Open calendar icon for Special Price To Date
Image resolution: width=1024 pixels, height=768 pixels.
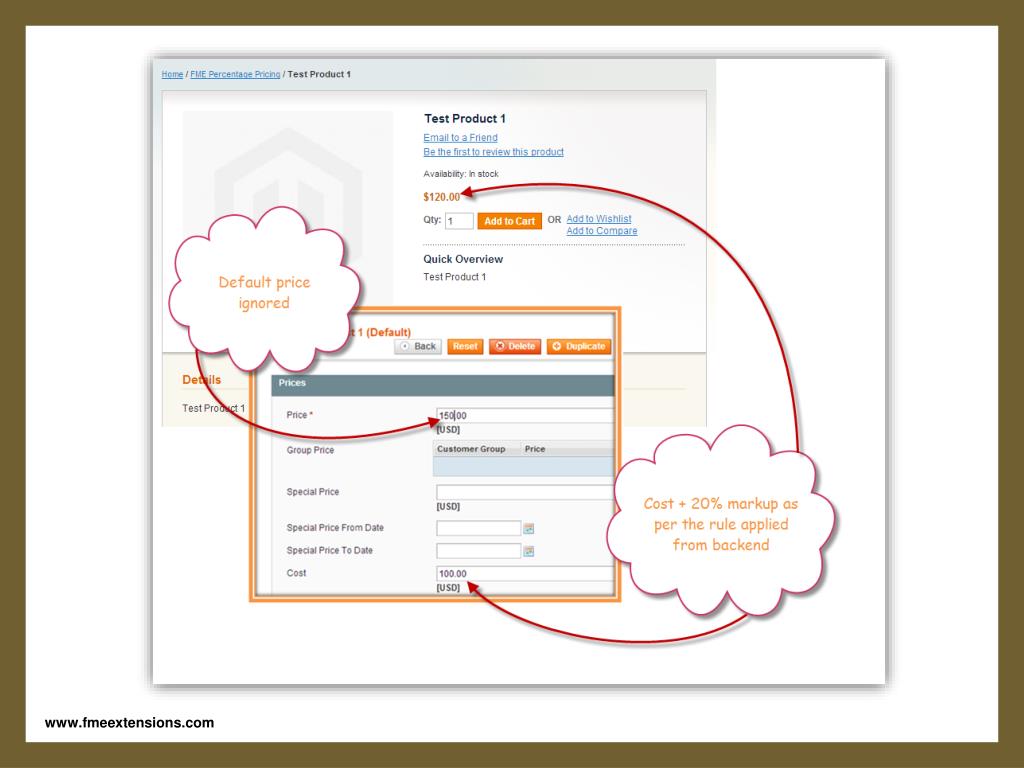click(x=529, y=551)
